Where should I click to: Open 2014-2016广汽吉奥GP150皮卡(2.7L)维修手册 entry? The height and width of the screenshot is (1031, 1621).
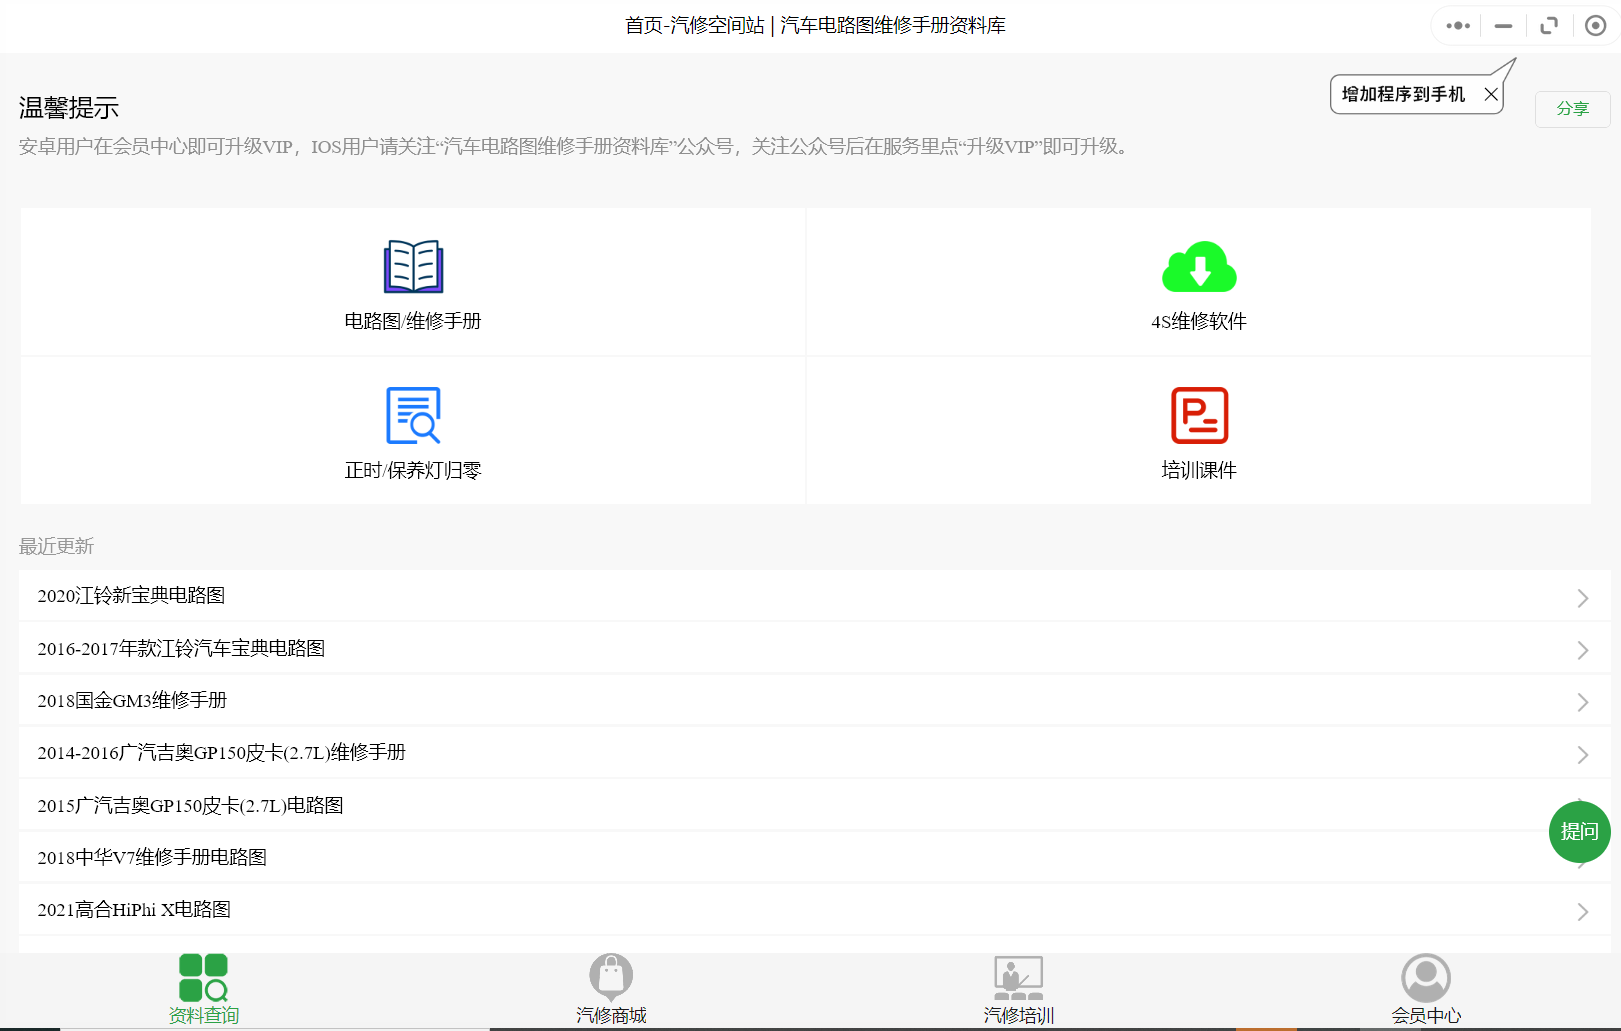tap(815, 753)
